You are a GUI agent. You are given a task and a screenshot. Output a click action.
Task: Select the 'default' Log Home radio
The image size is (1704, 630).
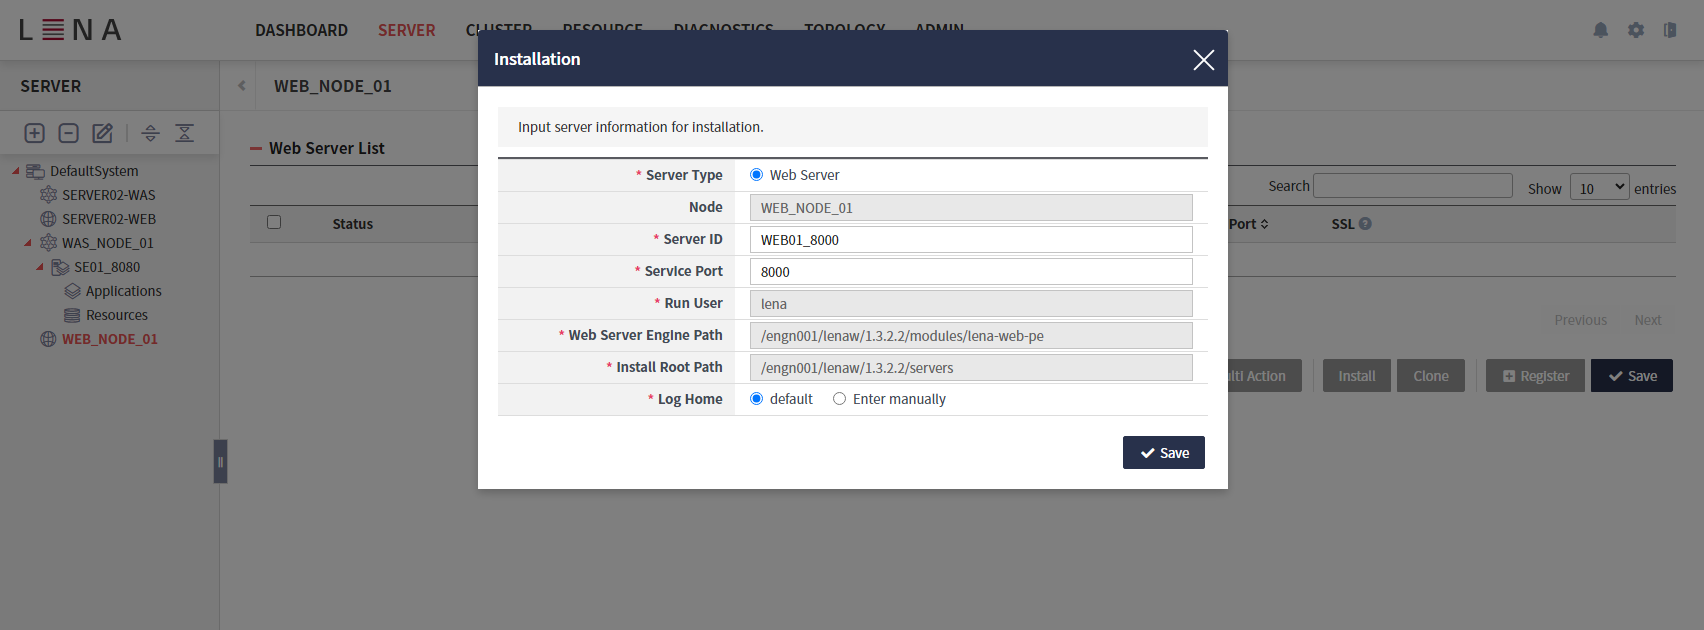[x=757, y=399]
